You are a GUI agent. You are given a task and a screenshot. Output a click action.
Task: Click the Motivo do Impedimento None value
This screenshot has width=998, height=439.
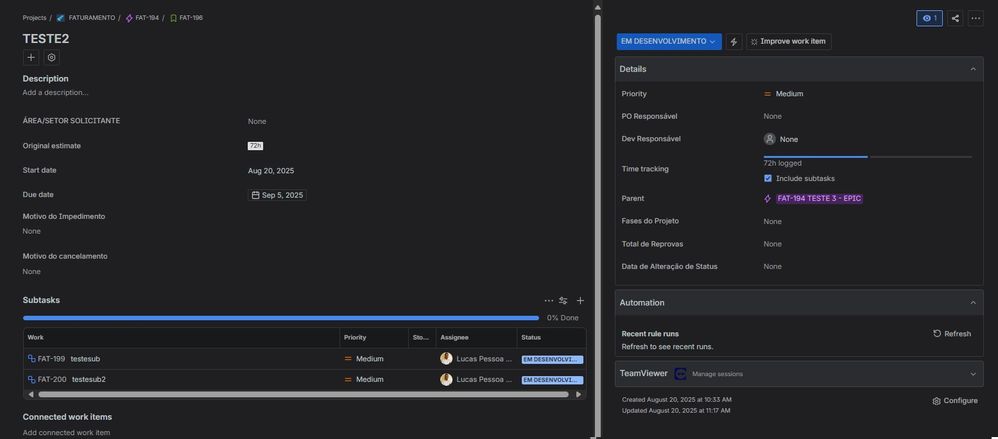pos(32,231)
